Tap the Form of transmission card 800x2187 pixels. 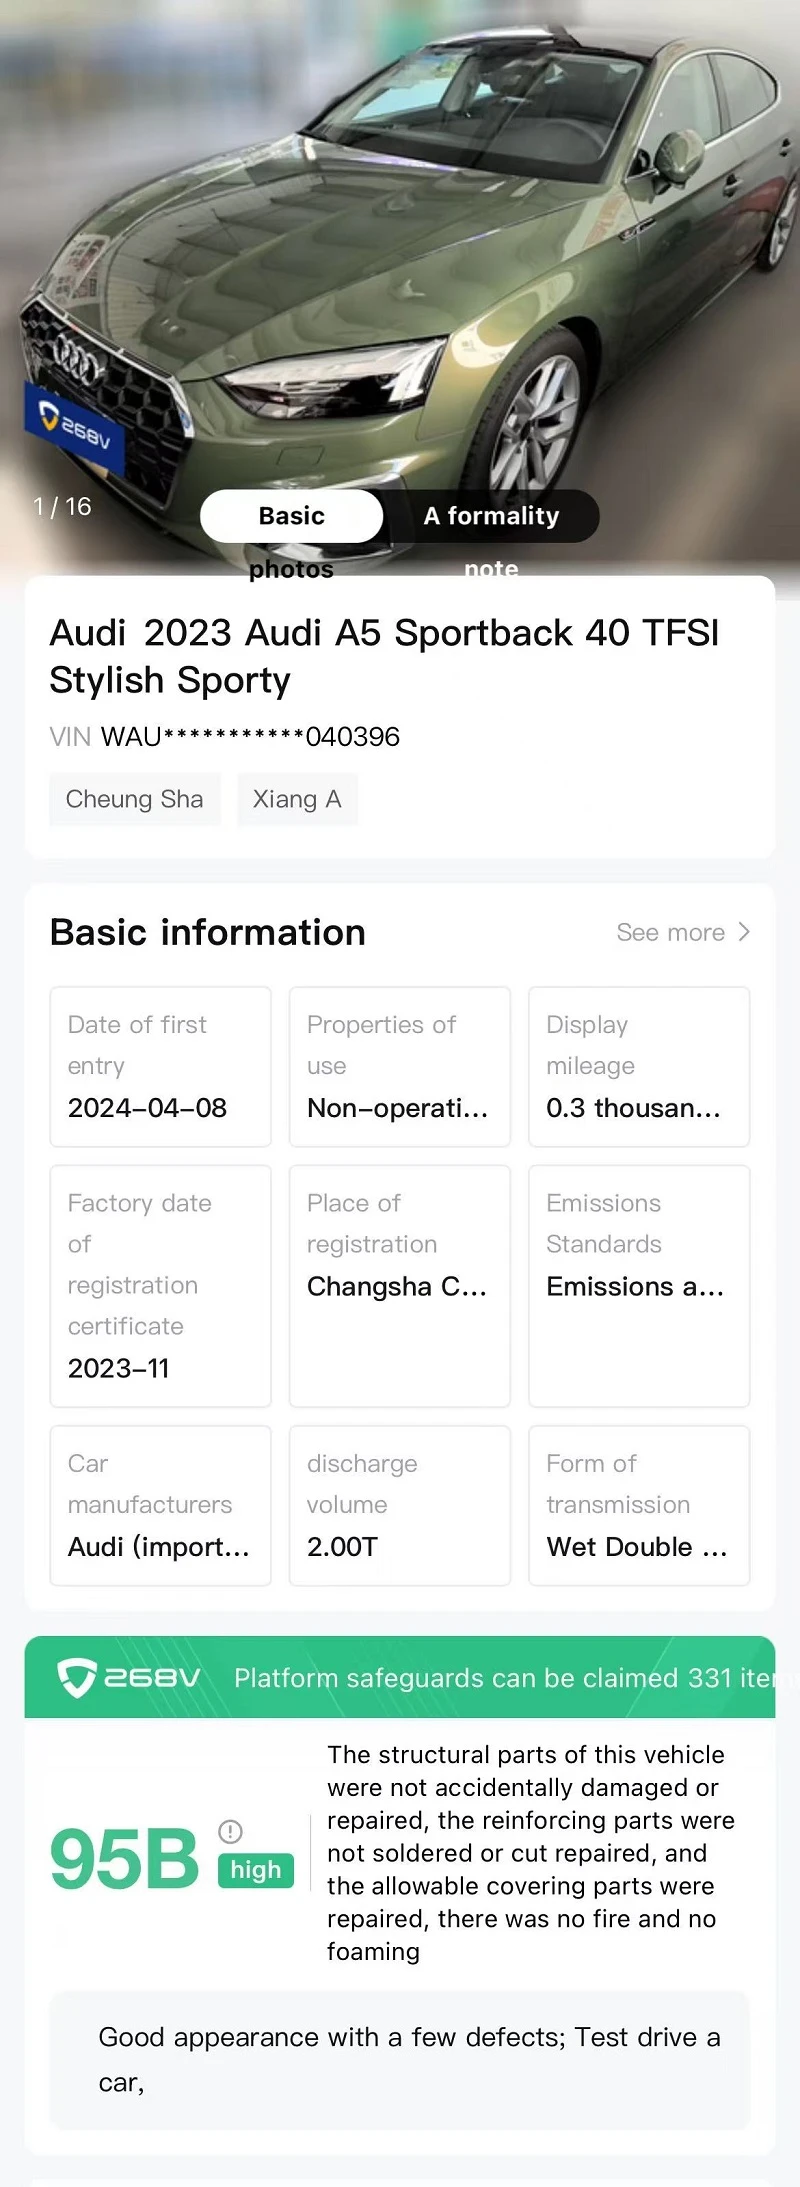[639, 1505]
